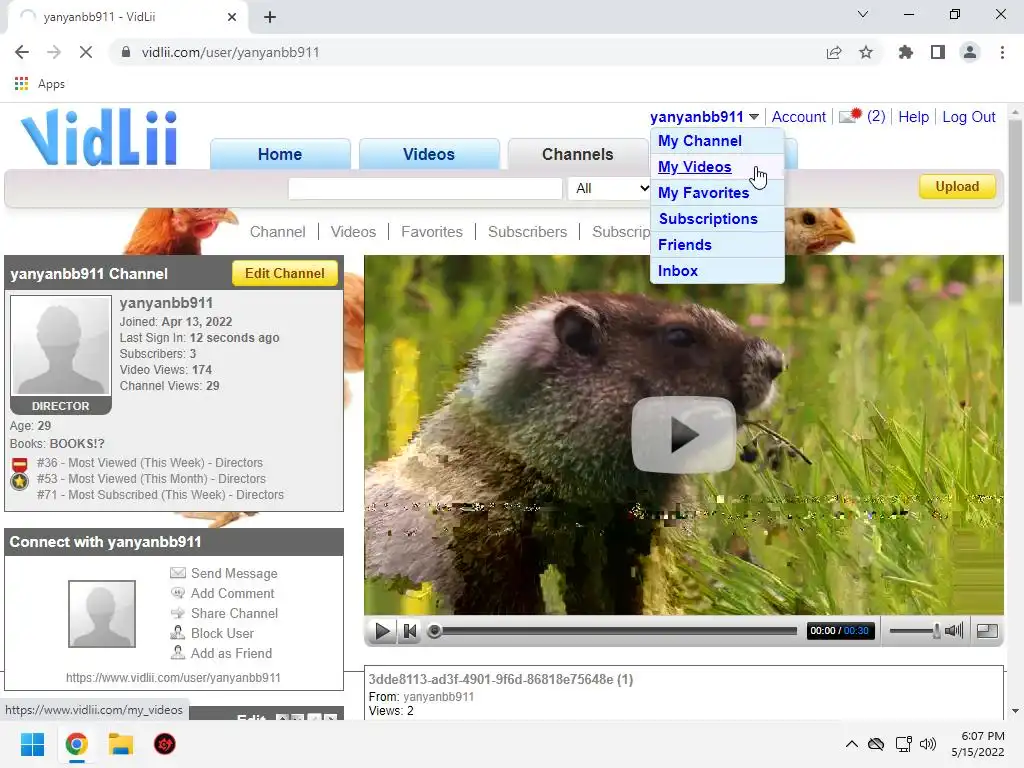Click the Add as Friend icon
The image size is (1024, 768).
tap(178, 652)
